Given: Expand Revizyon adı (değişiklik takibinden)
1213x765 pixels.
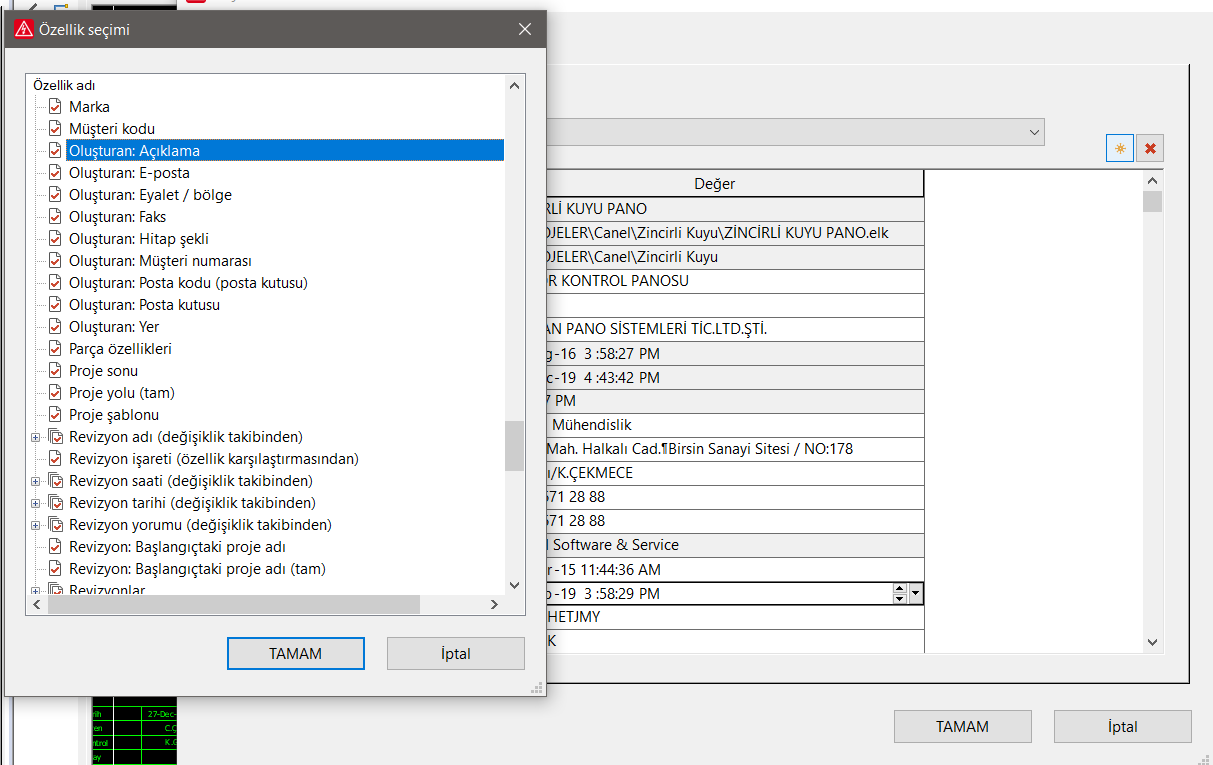Looking at the screenshot, I should pyautogui.click(x=36, y=437).
